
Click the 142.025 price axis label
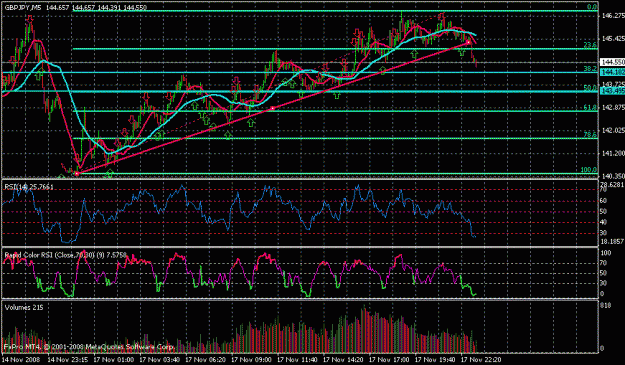pos(613,130)
